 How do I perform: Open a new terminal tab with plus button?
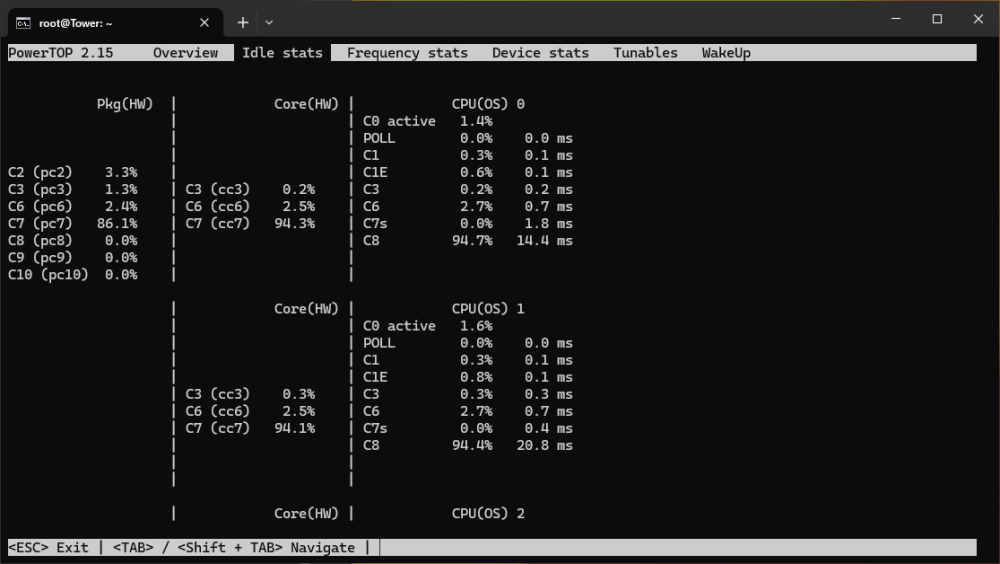pyautogui.click(x=243, y=23)
